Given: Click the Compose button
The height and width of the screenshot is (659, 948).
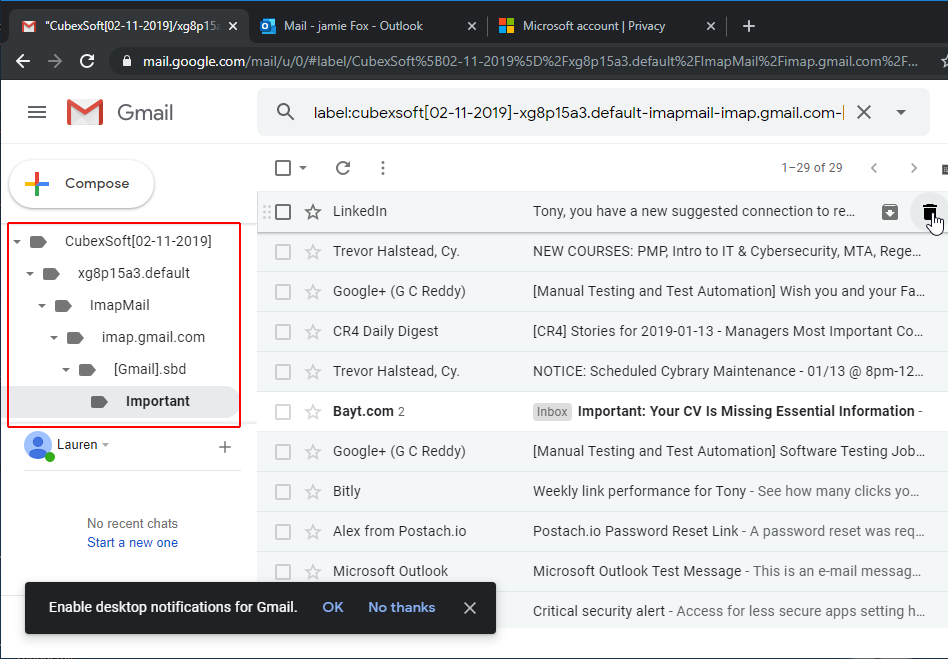Looking at the screenshot, I should [x=82, y=184].
